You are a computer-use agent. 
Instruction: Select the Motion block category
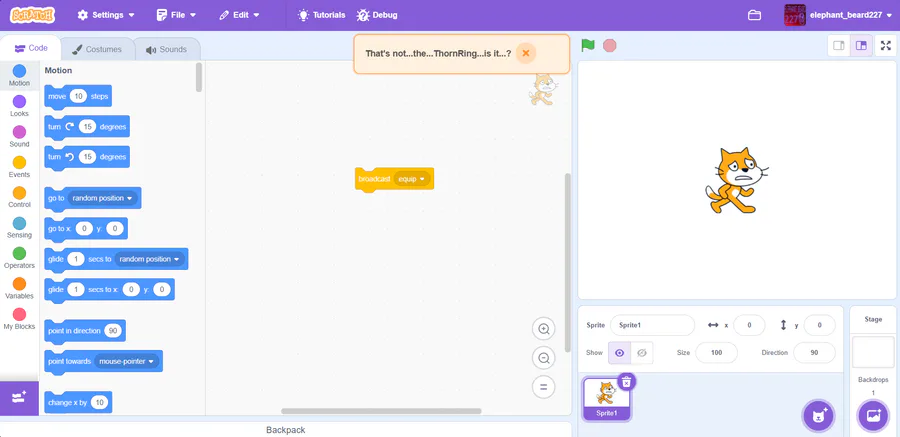tap(20, 75)
